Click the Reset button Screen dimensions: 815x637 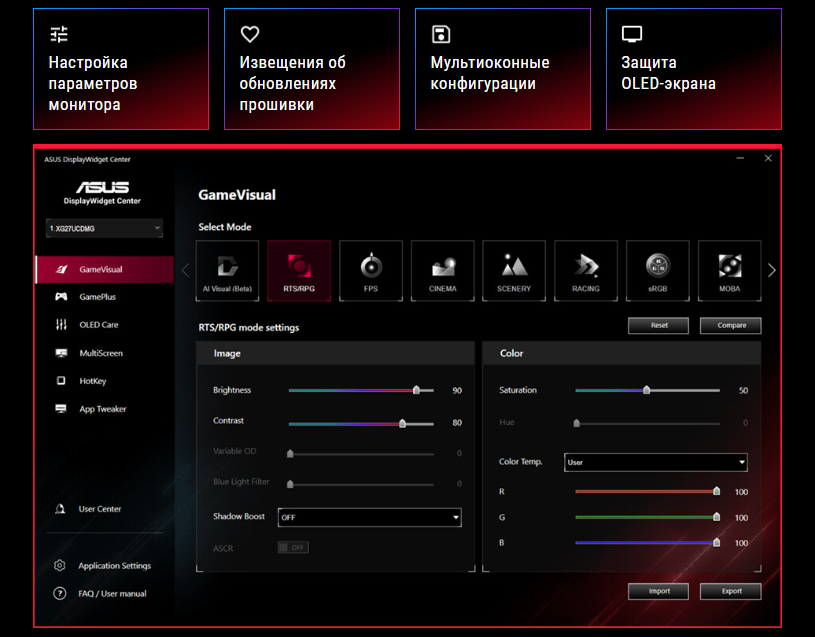(x=658, y=326)
